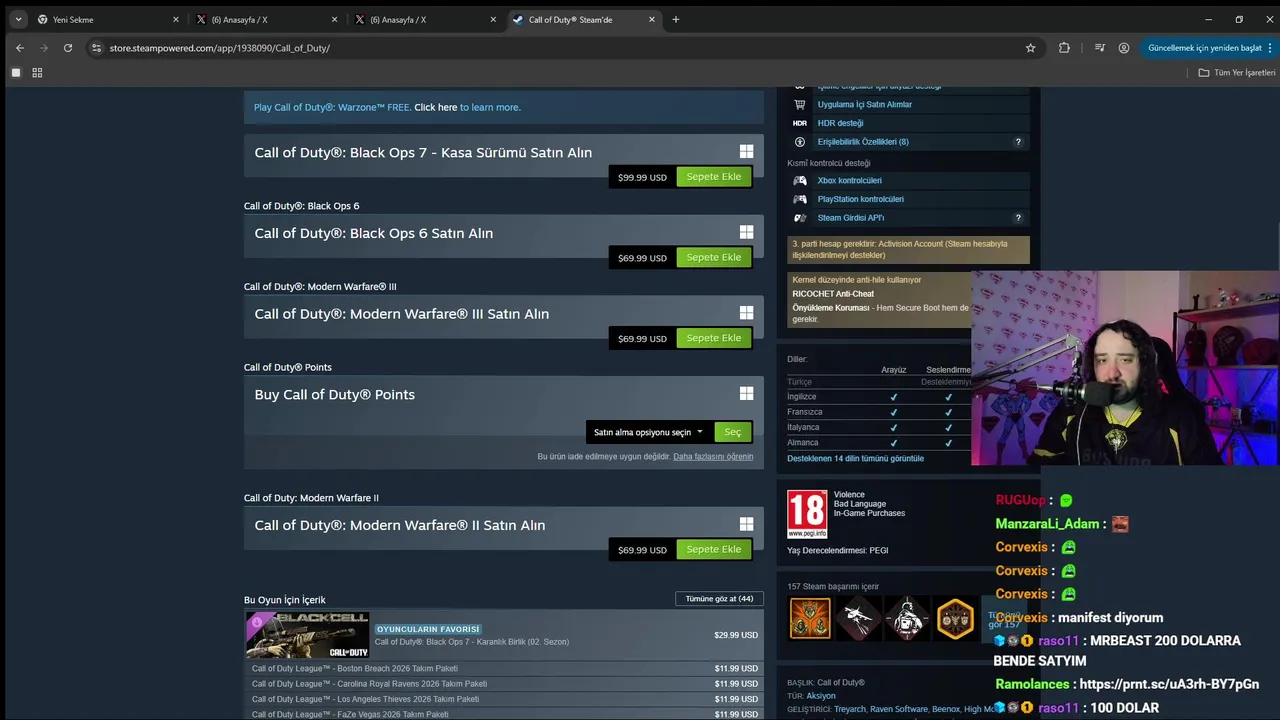Image resolution: width=1280 pixels, height=720 pixels.
Task: Click help icon next to Steam Girdisi API'ı
Action: [1018, 218]
